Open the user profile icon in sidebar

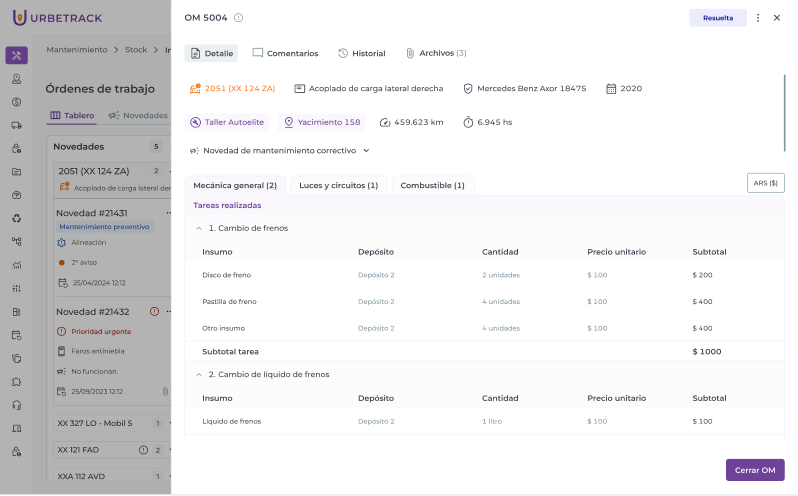coord(17,79)
